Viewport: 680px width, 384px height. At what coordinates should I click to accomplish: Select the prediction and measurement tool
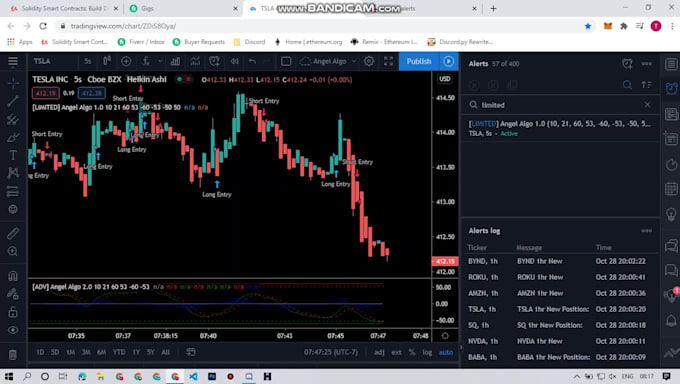click(13, 191)
